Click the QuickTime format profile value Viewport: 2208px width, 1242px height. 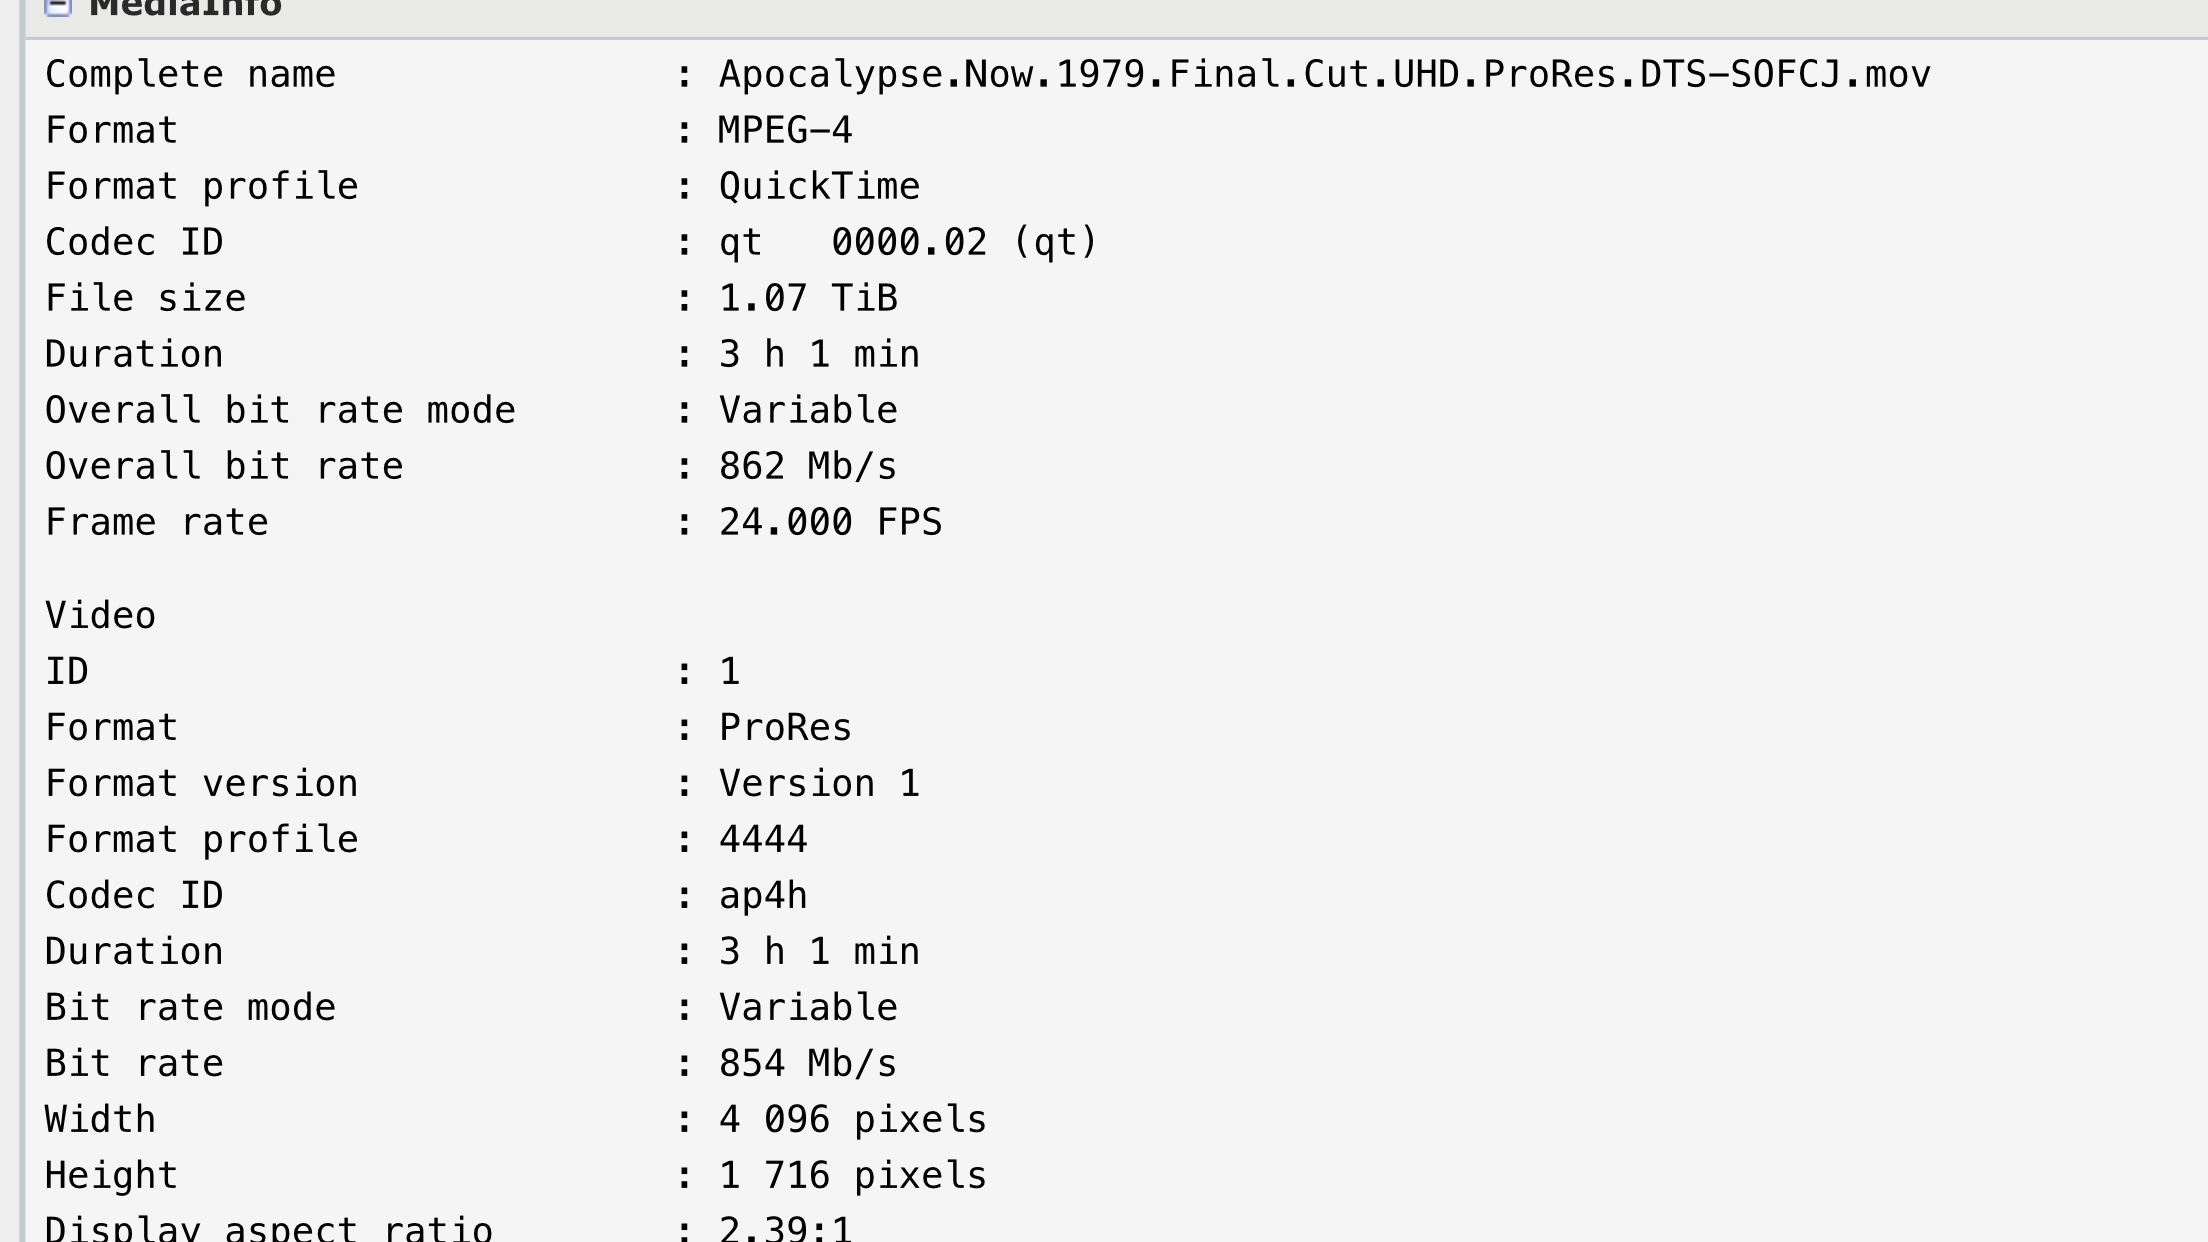click(x=819, y=187)
